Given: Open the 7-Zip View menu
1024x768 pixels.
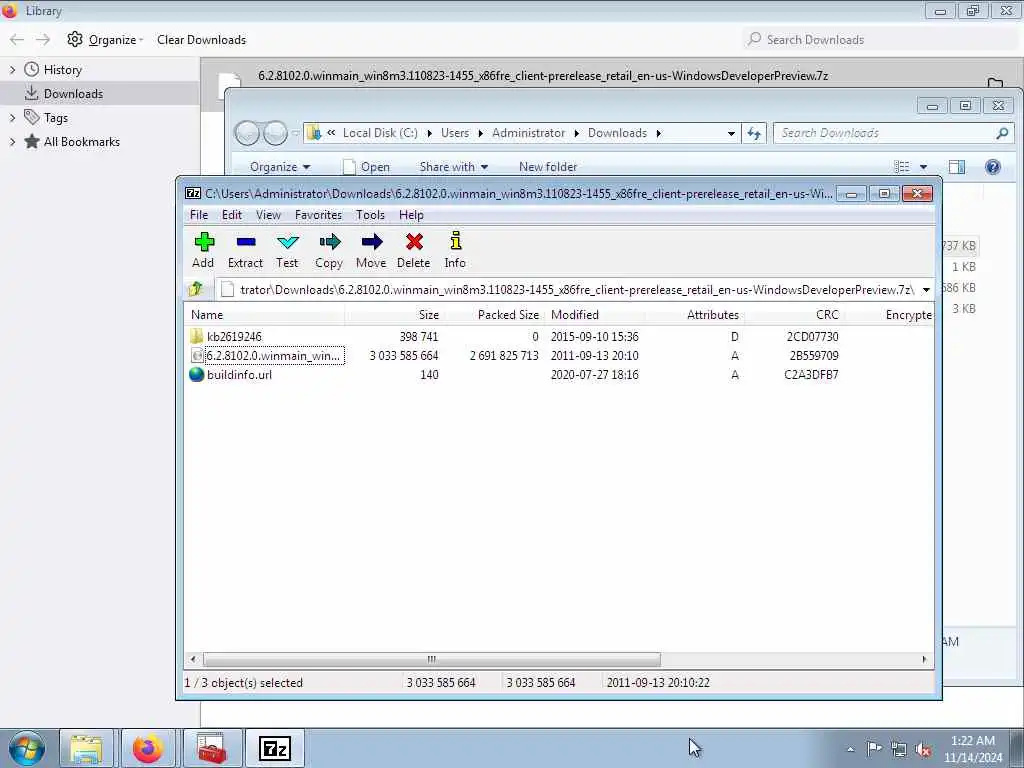Looking at the screenshot, I should (x=268, y=215).
